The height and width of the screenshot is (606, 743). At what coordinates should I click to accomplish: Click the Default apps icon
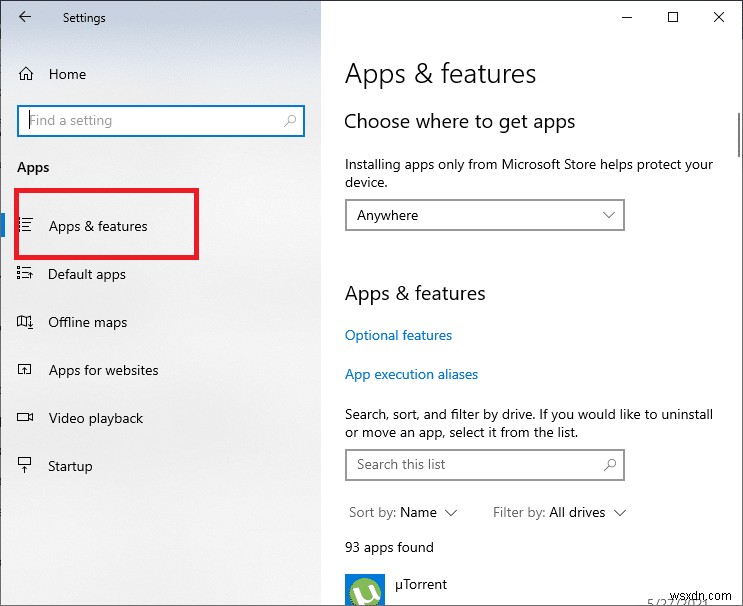[x=25, y=273]
